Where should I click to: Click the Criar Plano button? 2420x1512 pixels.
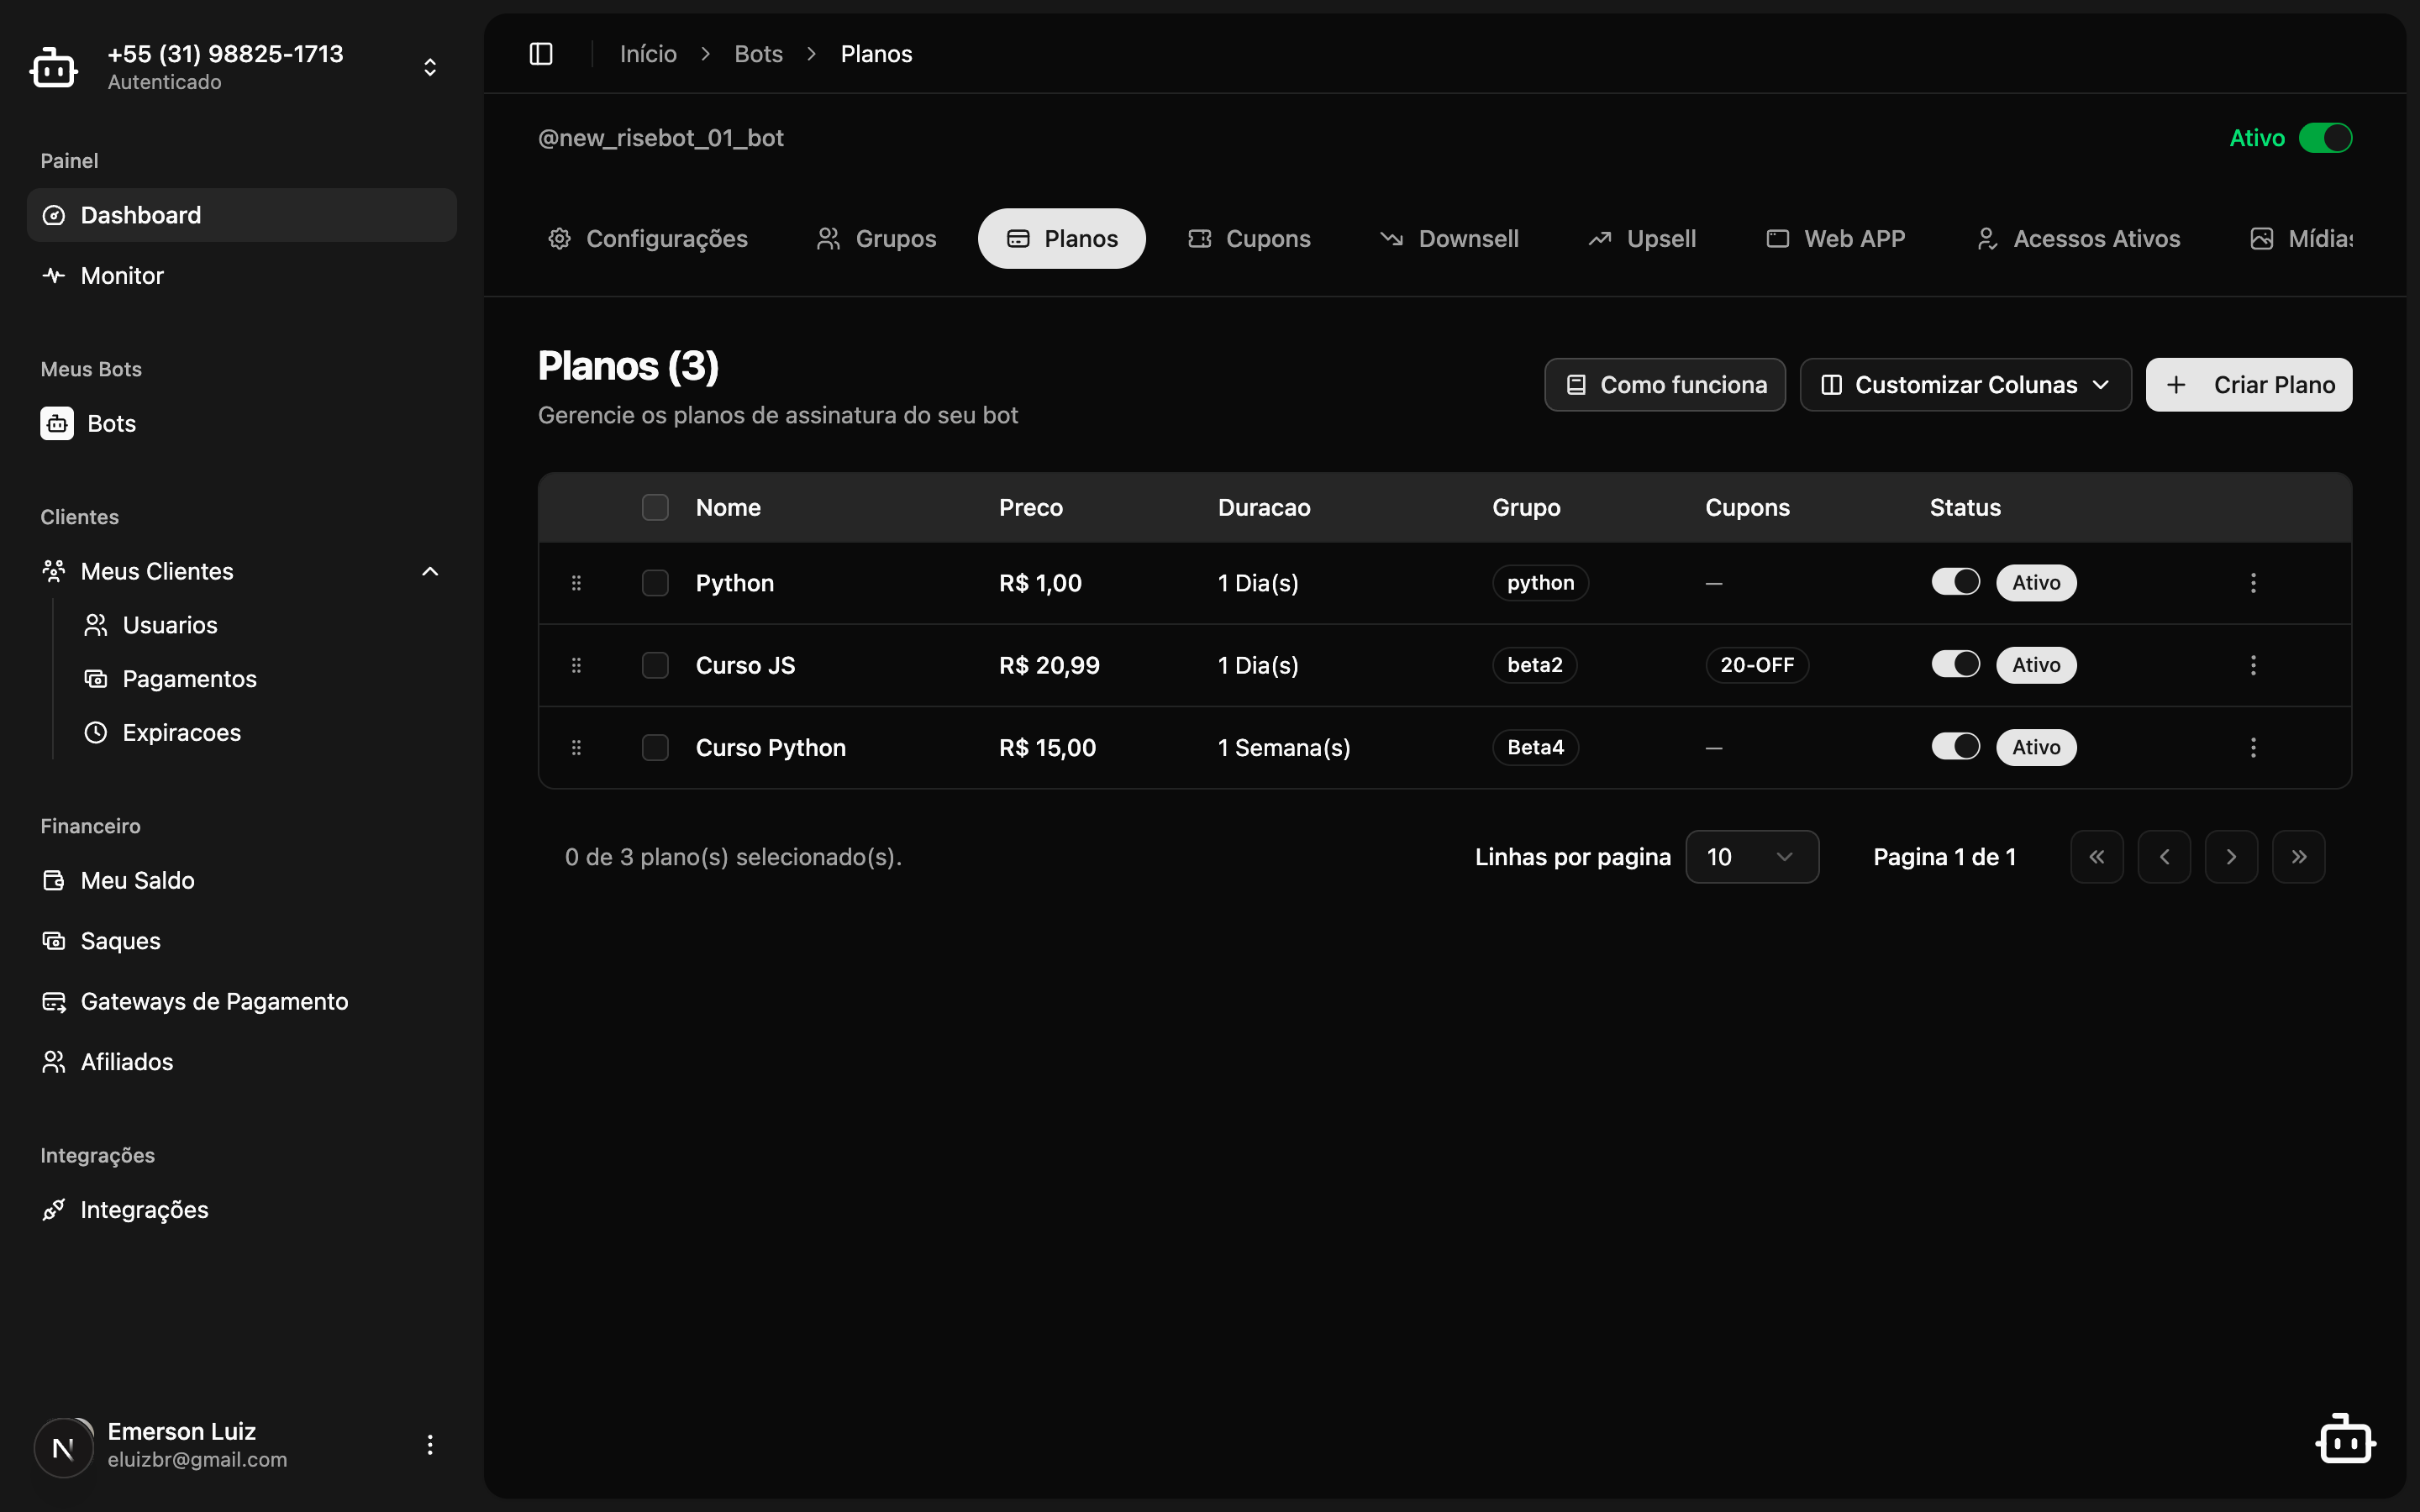tap(2249, 385)
